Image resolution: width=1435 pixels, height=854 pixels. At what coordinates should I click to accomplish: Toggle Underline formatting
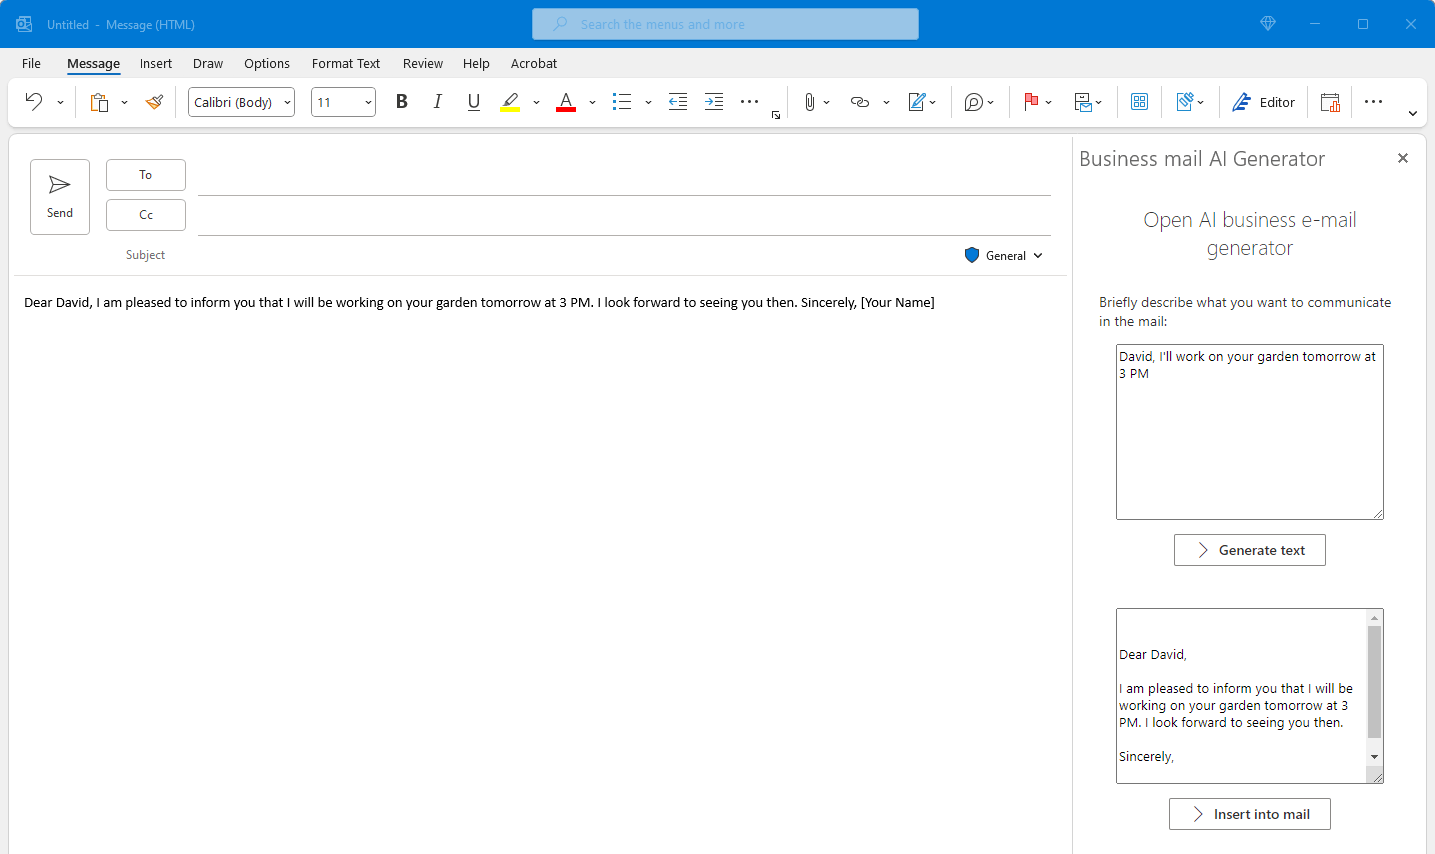click(x=473, y=101)
